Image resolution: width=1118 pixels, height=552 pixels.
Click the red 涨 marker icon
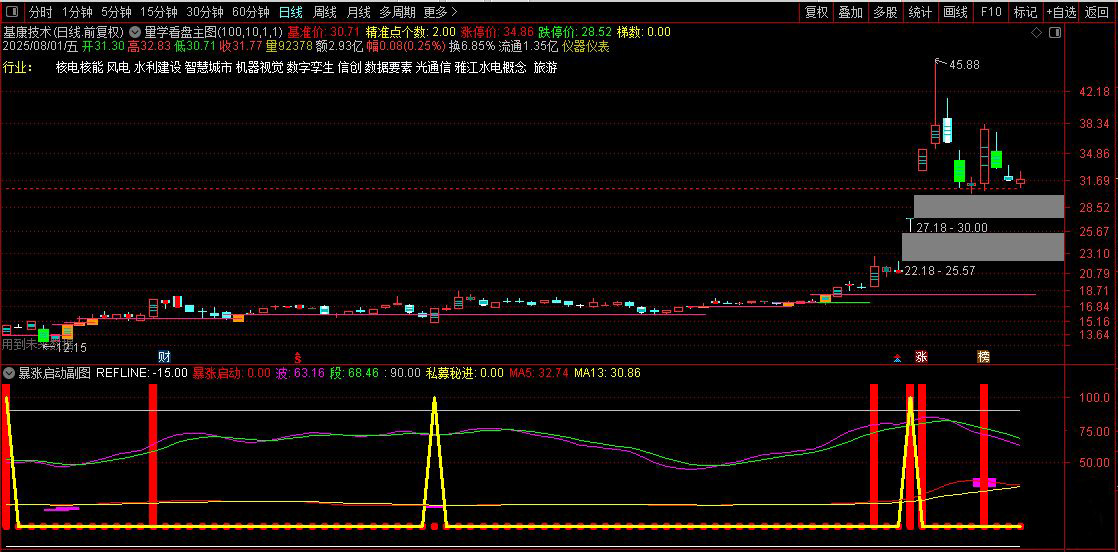point(922,356)
